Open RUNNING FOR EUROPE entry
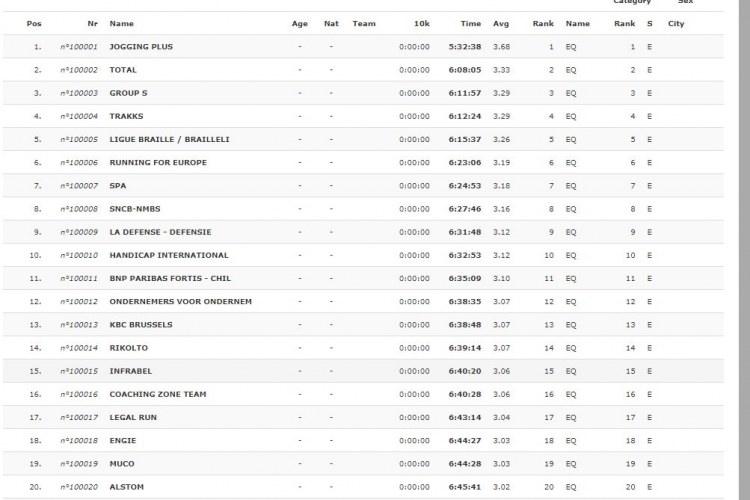 point(158,163)
